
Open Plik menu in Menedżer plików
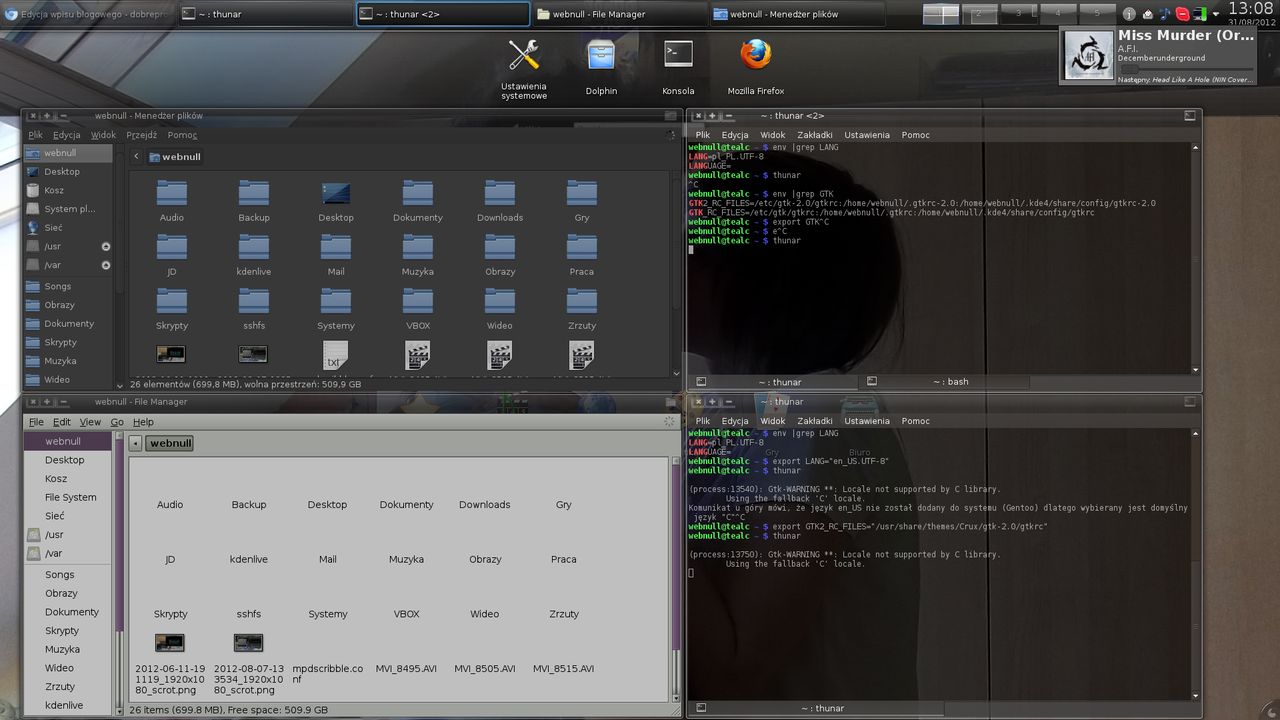[36, 135]
